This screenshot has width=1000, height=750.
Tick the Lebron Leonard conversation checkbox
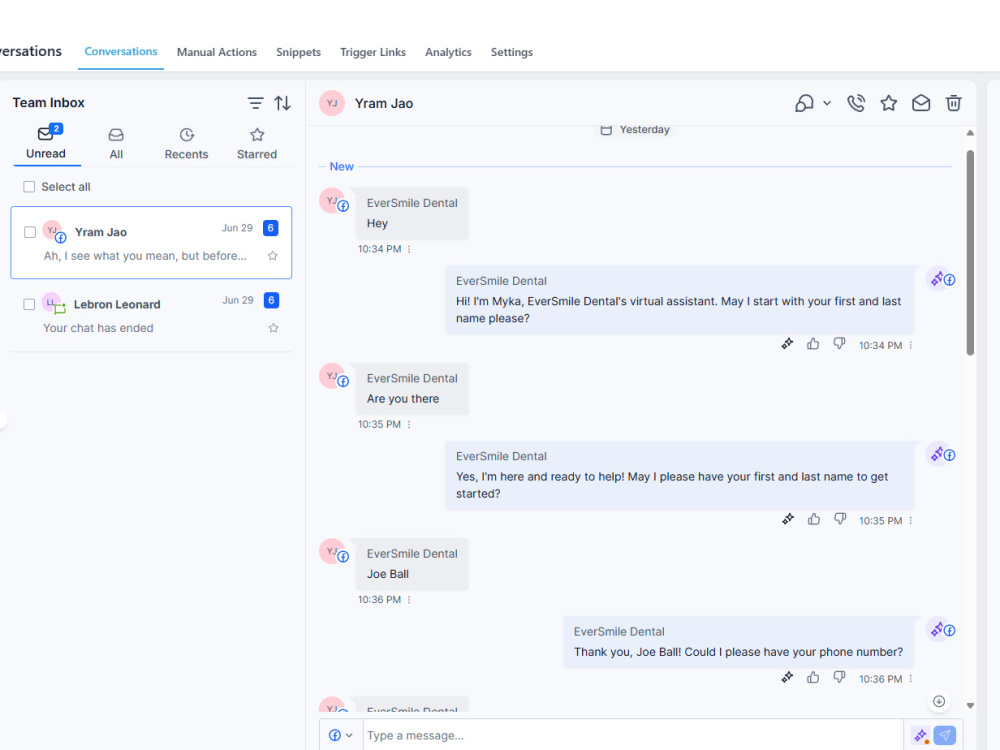pos(29,304)
